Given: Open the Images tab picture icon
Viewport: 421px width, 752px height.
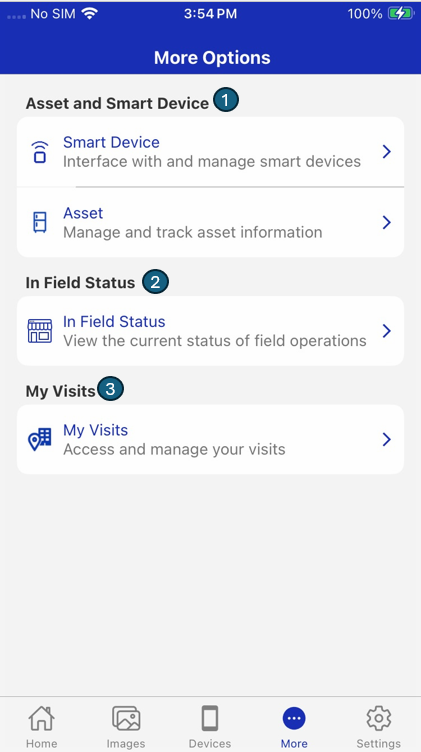Looking at the screenshot, I should (126, 718).
